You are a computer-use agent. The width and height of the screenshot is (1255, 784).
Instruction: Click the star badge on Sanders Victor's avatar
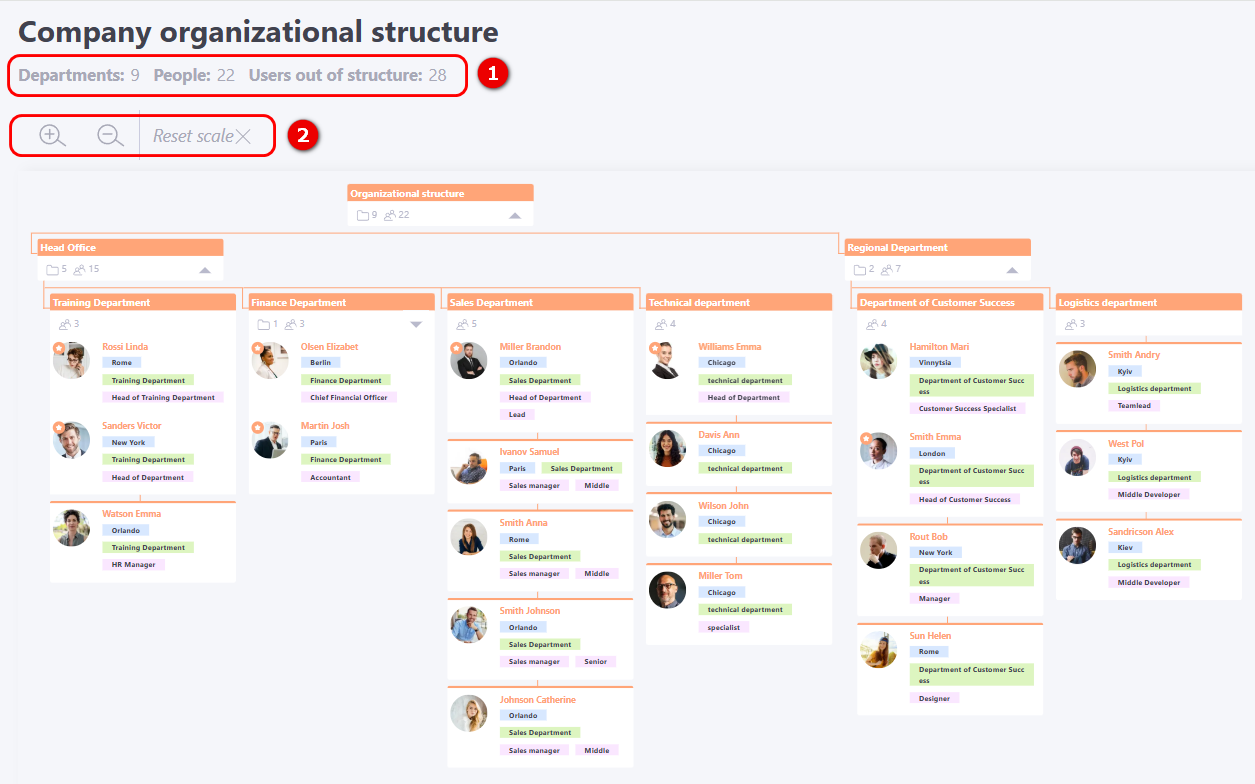[x=58, y=427]
